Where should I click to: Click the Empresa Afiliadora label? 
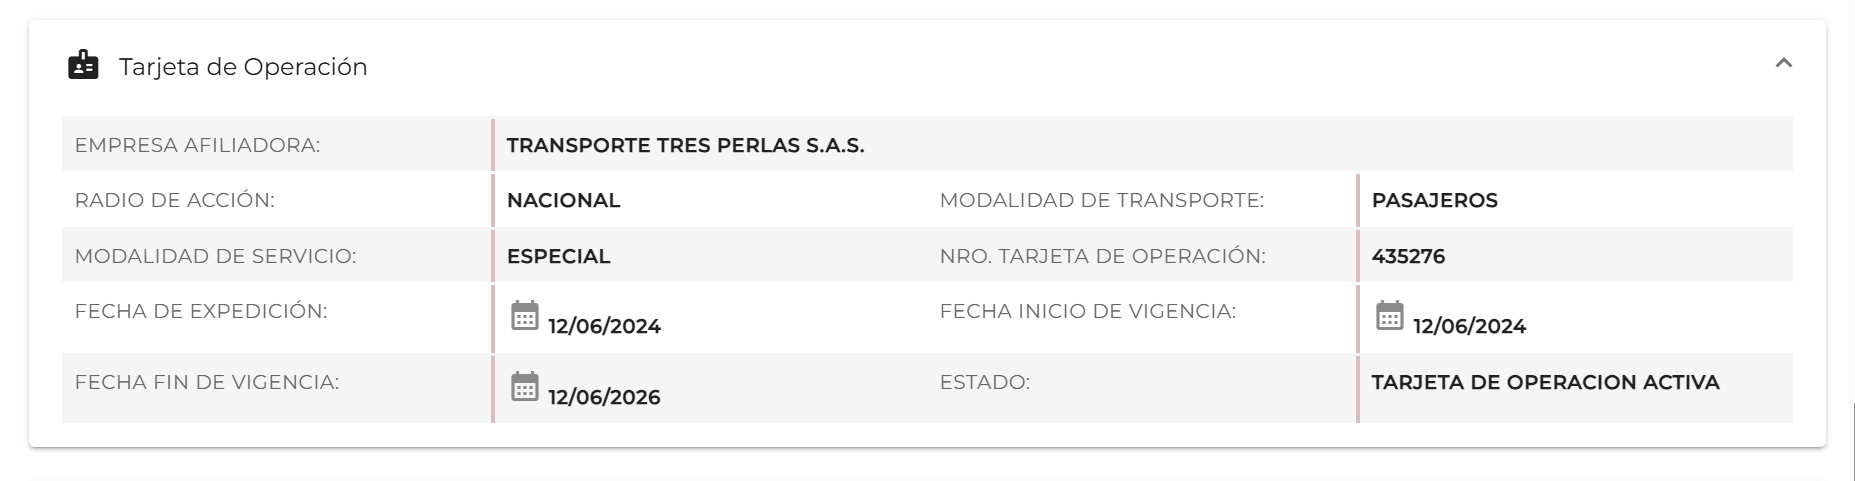(197, 145)
